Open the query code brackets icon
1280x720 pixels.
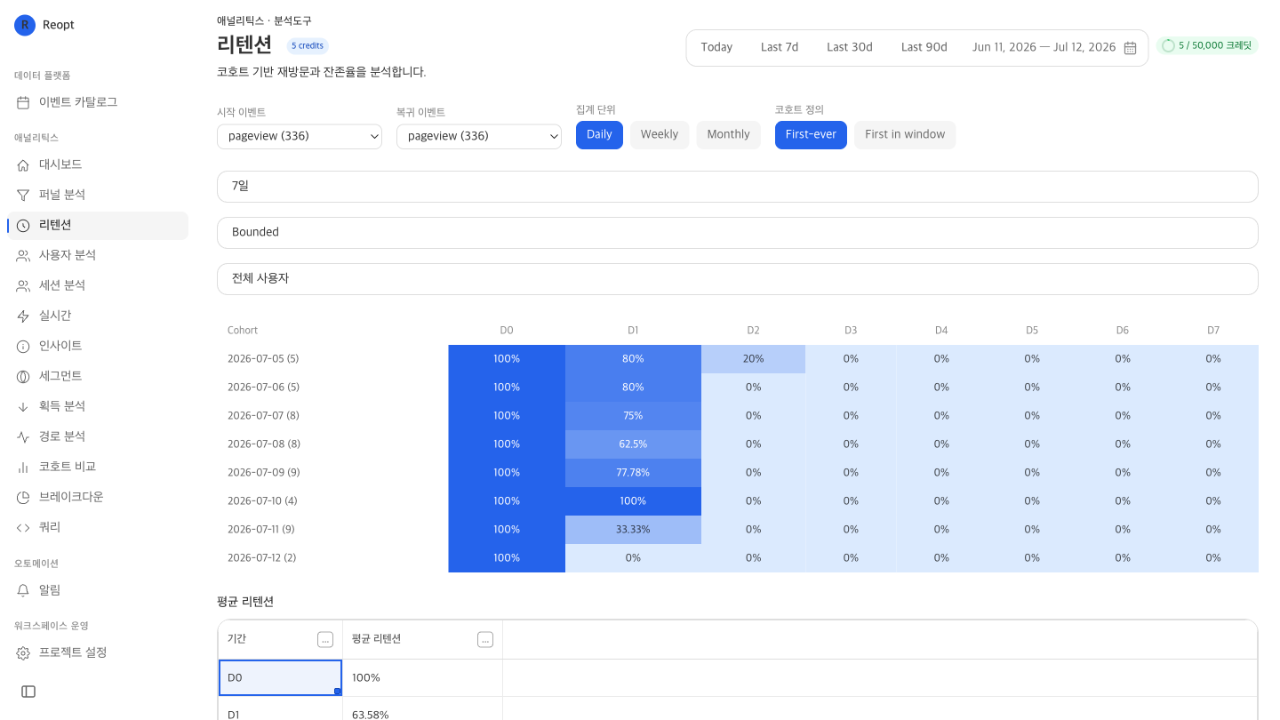pyautogui.click(x=23, y=528)
